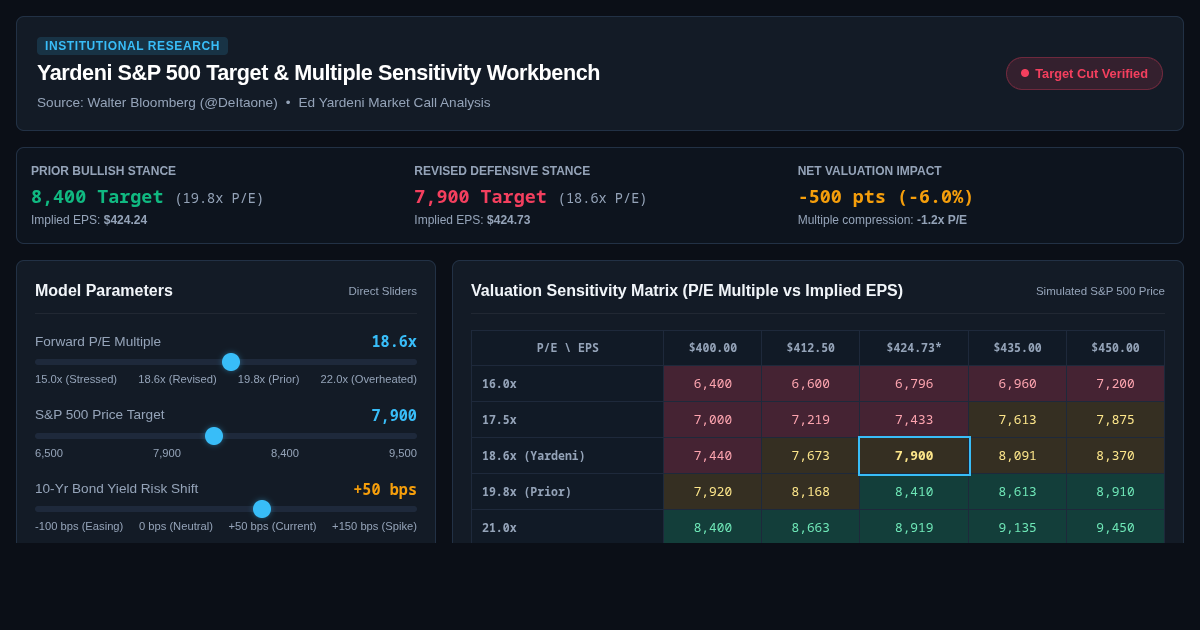Click the 19.8x (Prior) slider tick label
Image resolution: width=1200 pixels, height=630 pixels.
pyautogui.click(x=268, y=379)
